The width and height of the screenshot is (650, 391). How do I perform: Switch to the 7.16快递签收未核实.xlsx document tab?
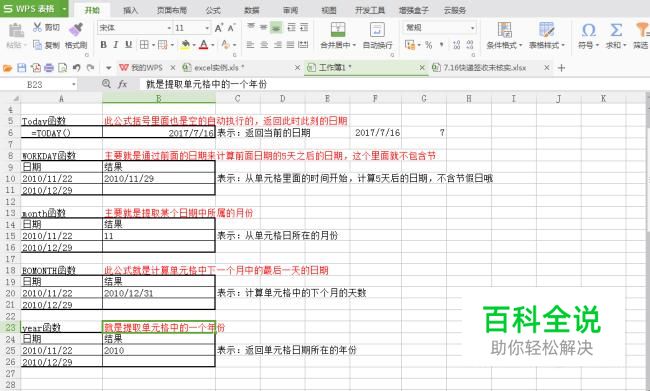tap(491, 68)
